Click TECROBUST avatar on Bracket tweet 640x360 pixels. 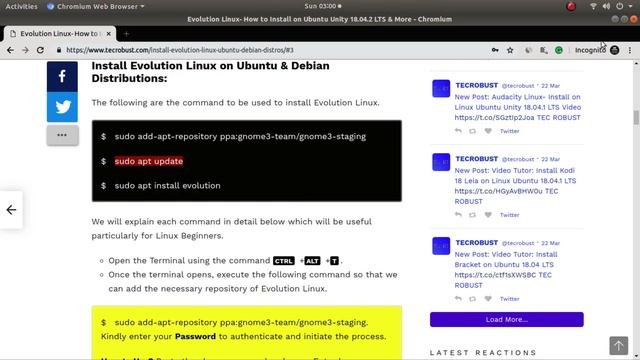click(x=441, y=246)
